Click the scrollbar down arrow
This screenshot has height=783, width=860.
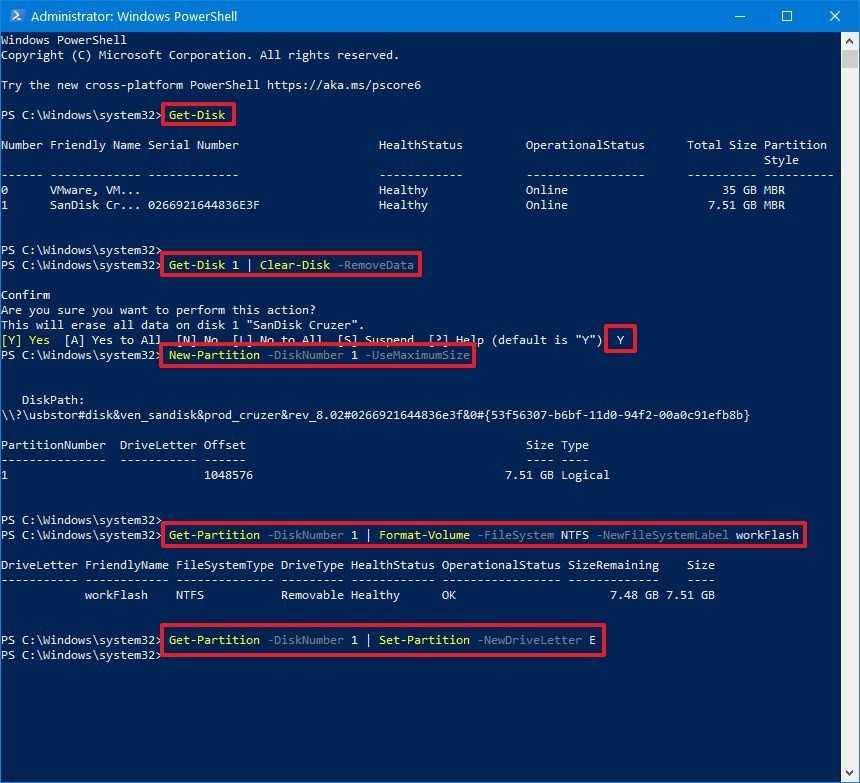pos(850,773)
